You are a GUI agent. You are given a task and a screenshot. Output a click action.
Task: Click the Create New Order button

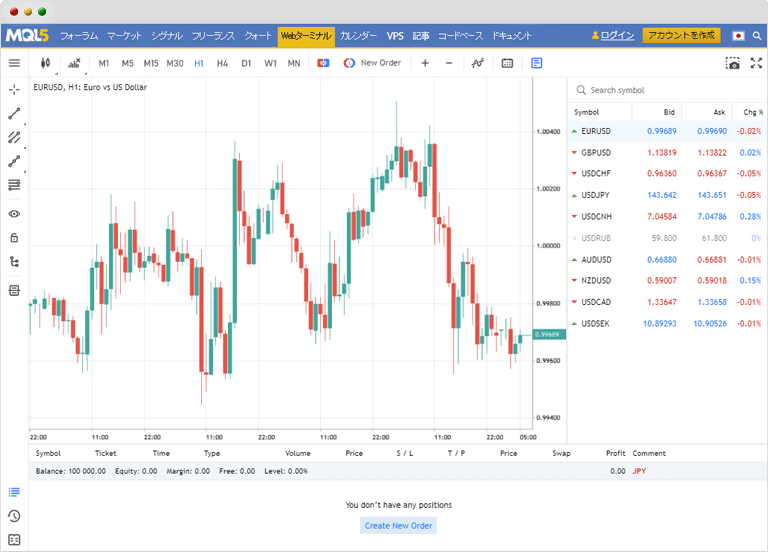coord(398,525)
